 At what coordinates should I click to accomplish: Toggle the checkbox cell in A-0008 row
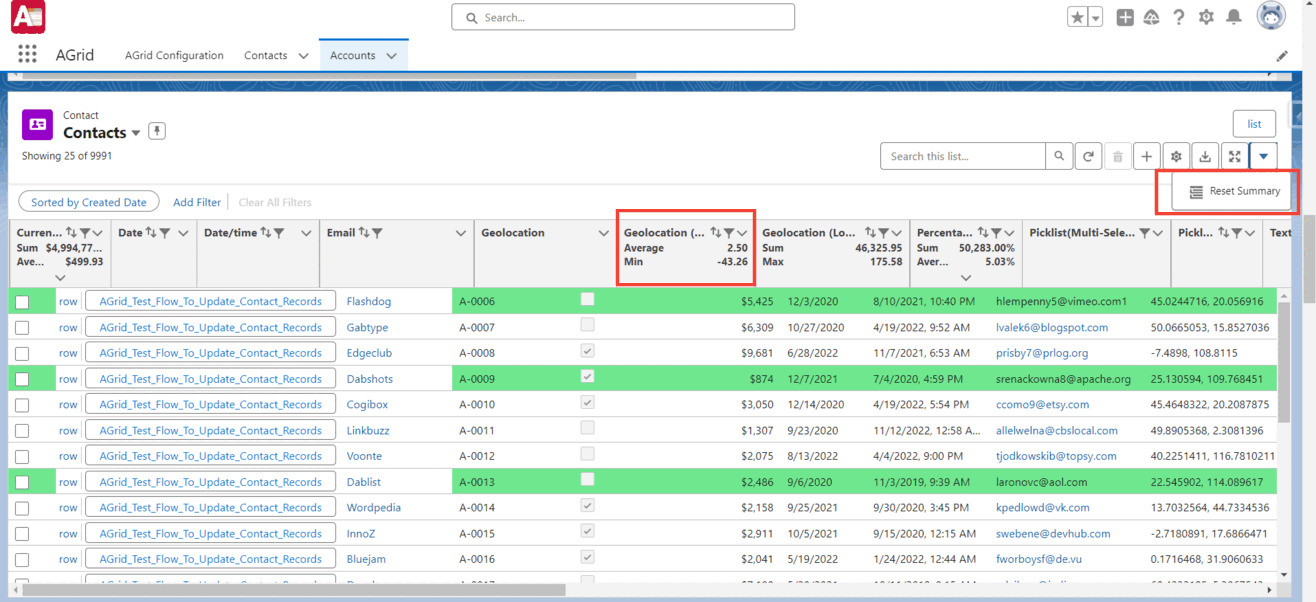point(587,351)
